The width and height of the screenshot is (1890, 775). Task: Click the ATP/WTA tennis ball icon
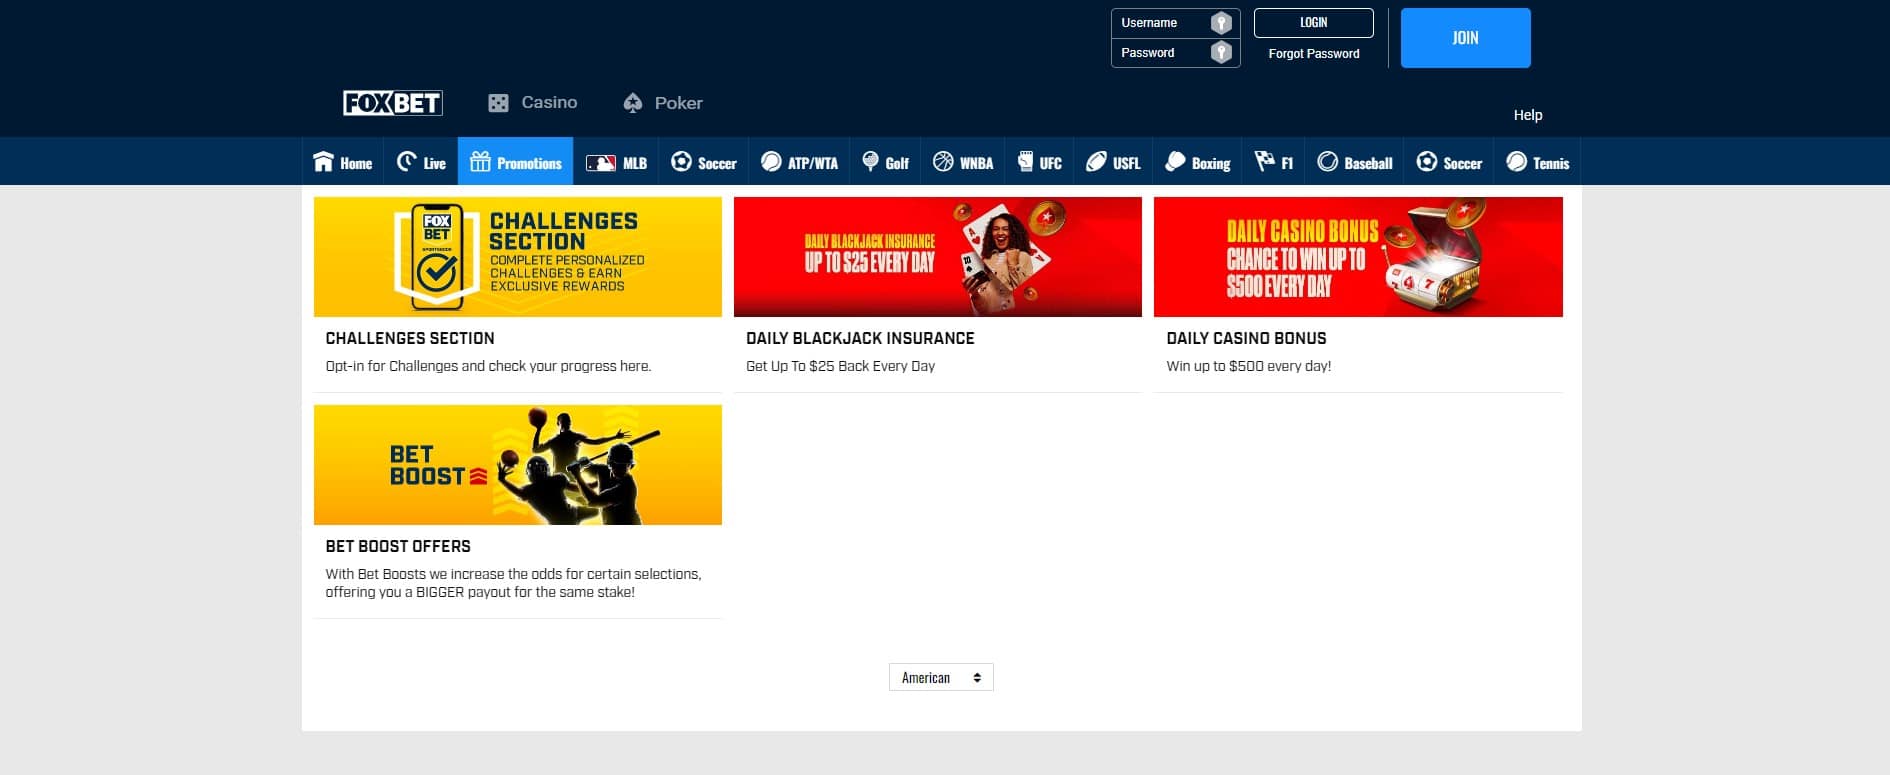click(771, 162)
